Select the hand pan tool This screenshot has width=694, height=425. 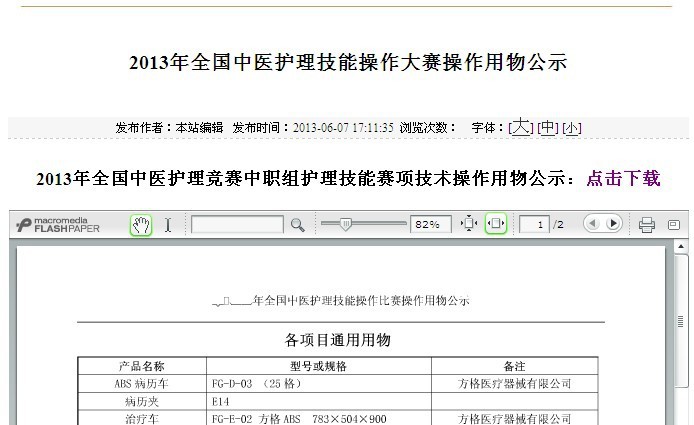[x=141, y=225]
